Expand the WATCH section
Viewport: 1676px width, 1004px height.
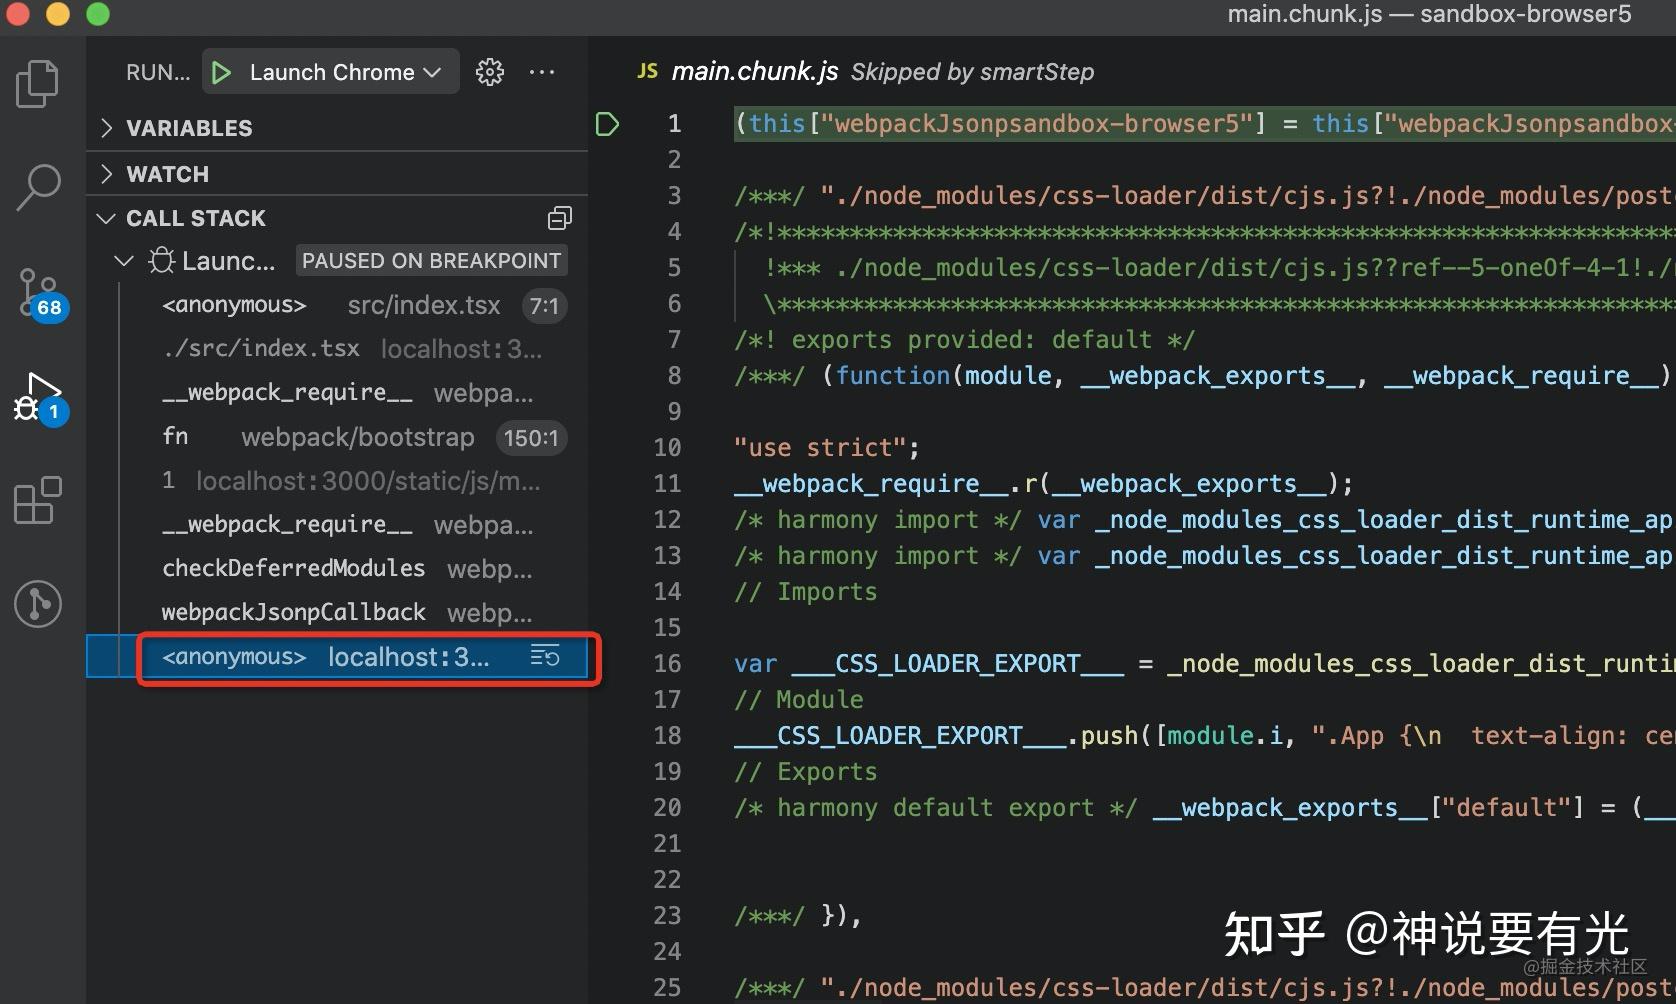[x=107, y=173]
